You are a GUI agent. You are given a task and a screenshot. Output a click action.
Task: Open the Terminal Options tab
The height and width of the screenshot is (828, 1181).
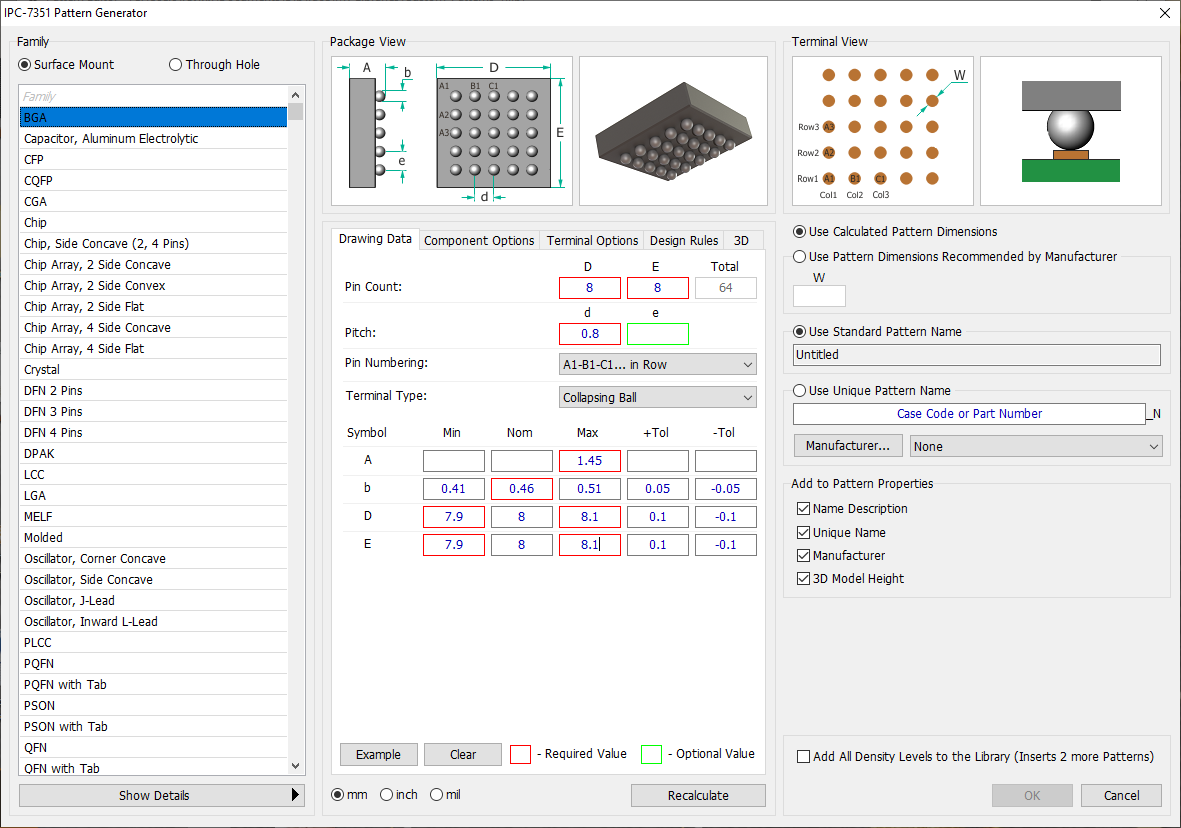click(593, 240)
